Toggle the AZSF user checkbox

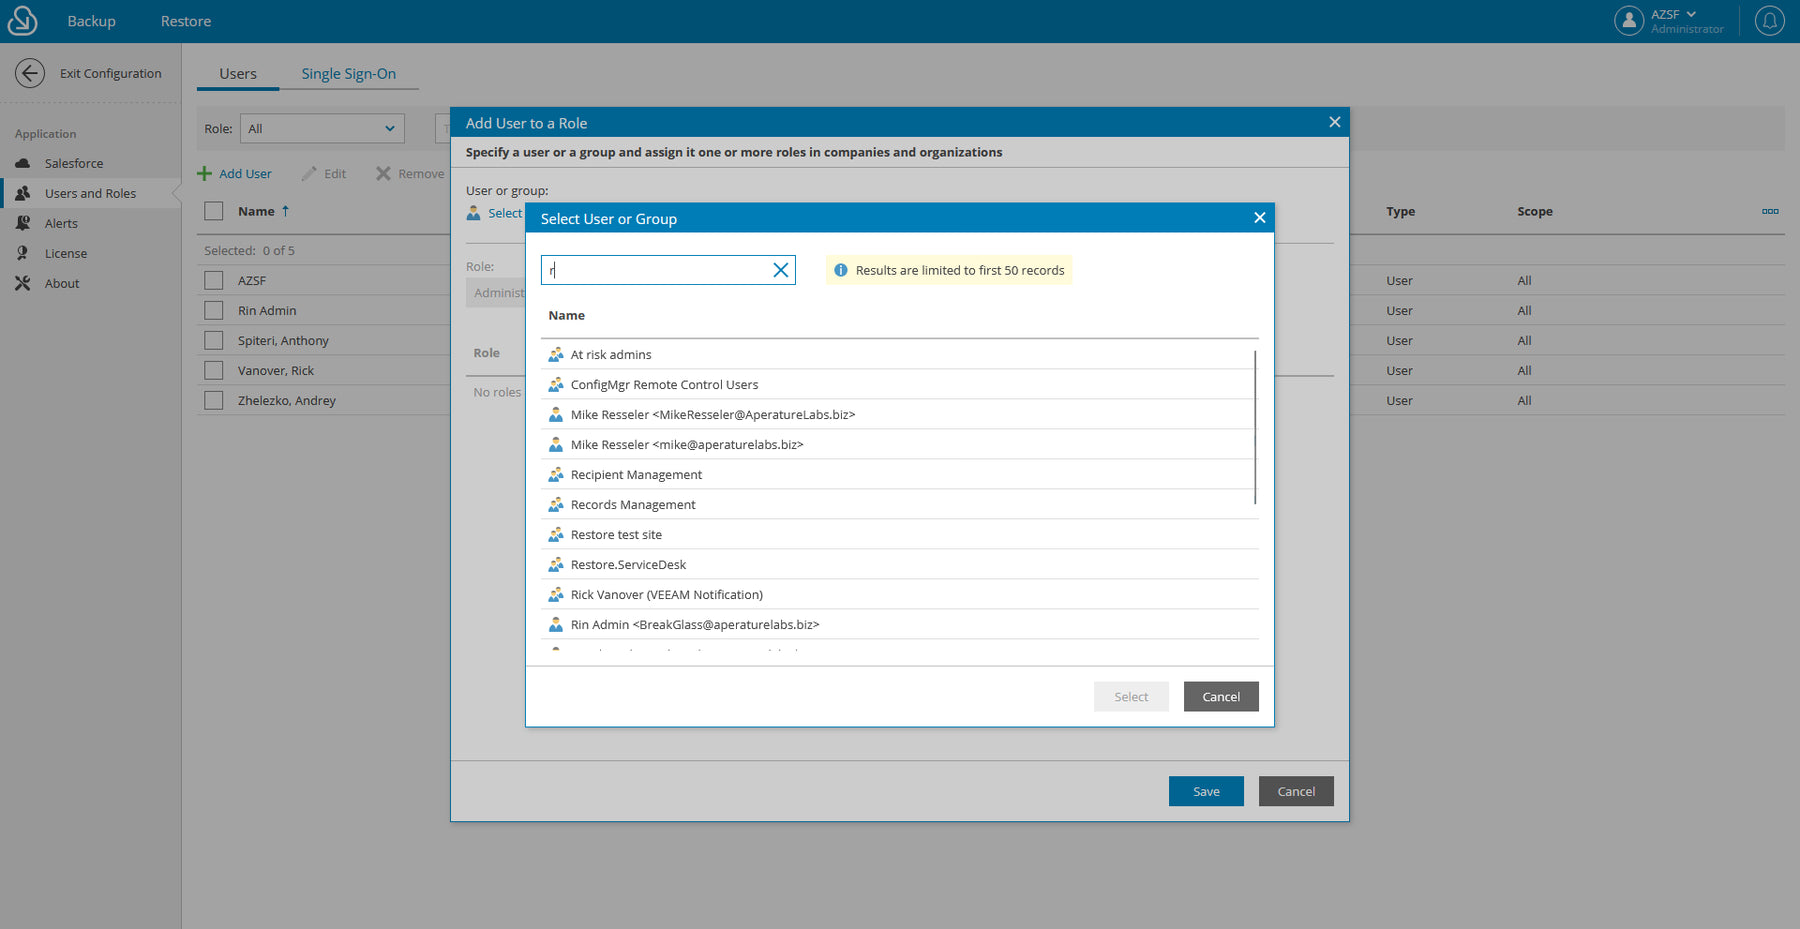point(214,281)
